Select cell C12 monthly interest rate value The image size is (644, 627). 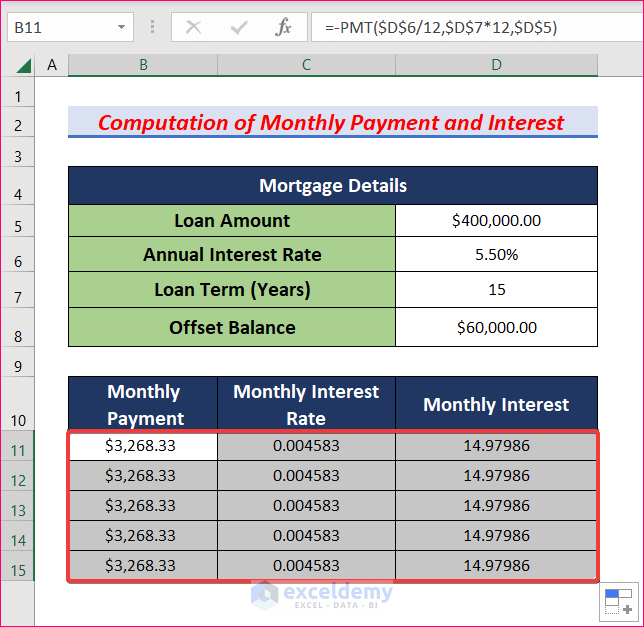click(306, 475)
